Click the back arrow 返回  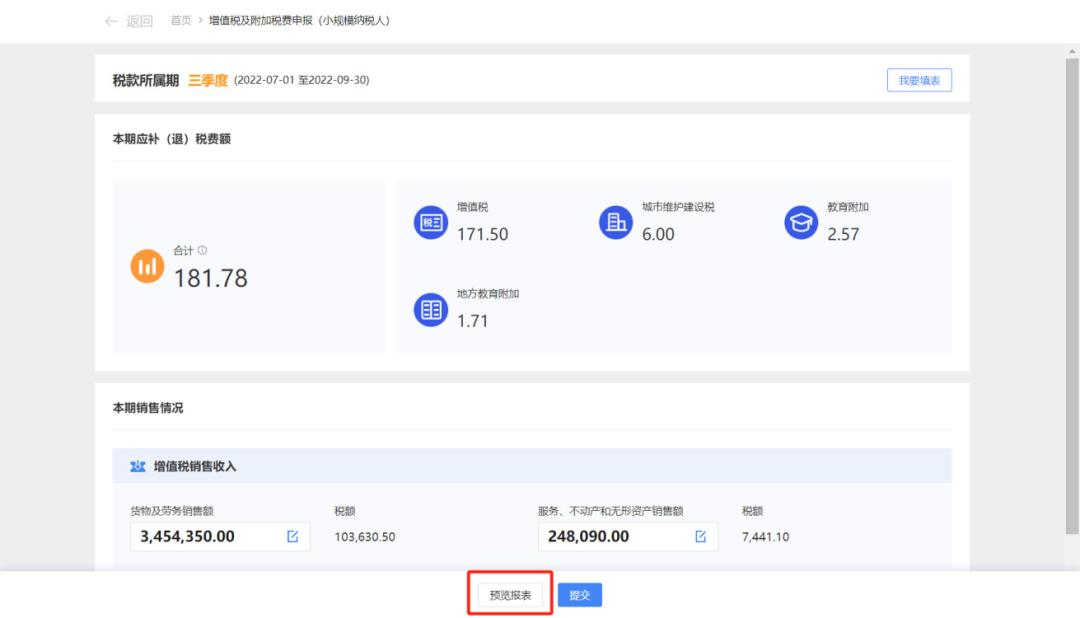[x=128, y=21]
